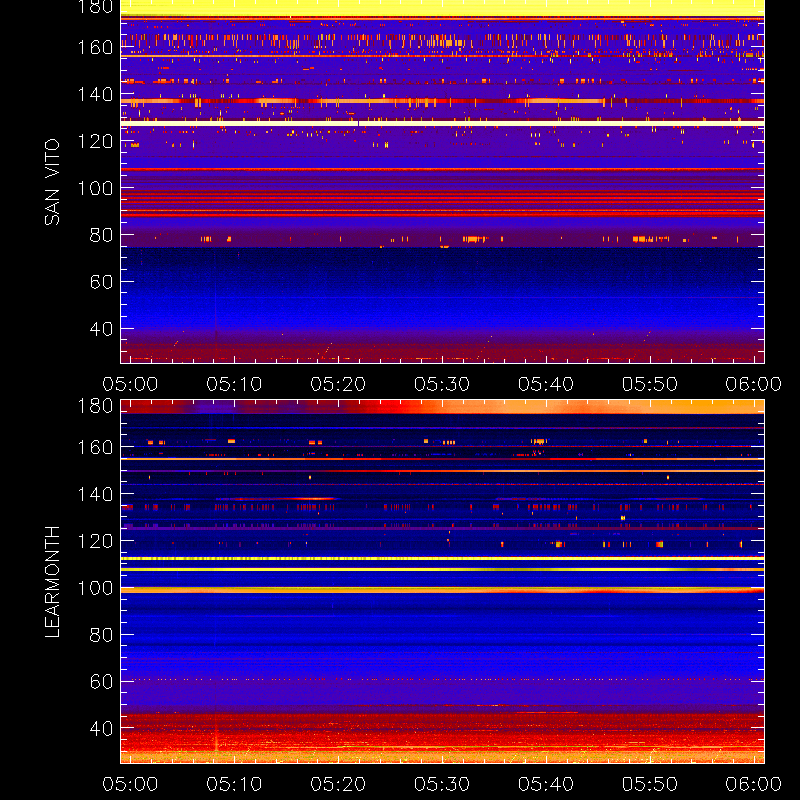Select the 80 tick label on San Vito plot
800x800 pixels.
pos(101,235)
